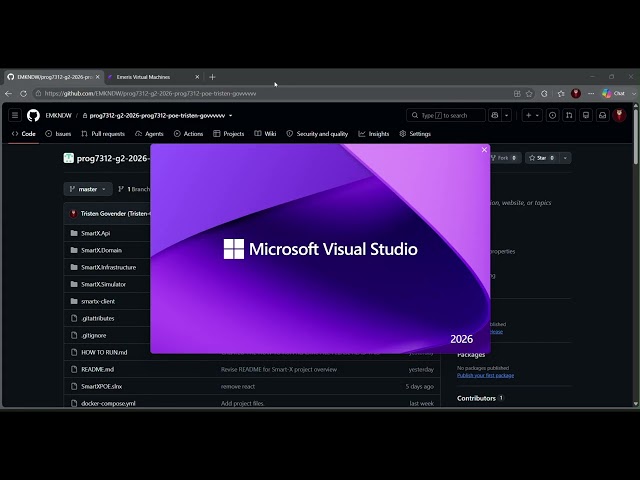Expand the Star list dropdown arrow

pos(565,158)
